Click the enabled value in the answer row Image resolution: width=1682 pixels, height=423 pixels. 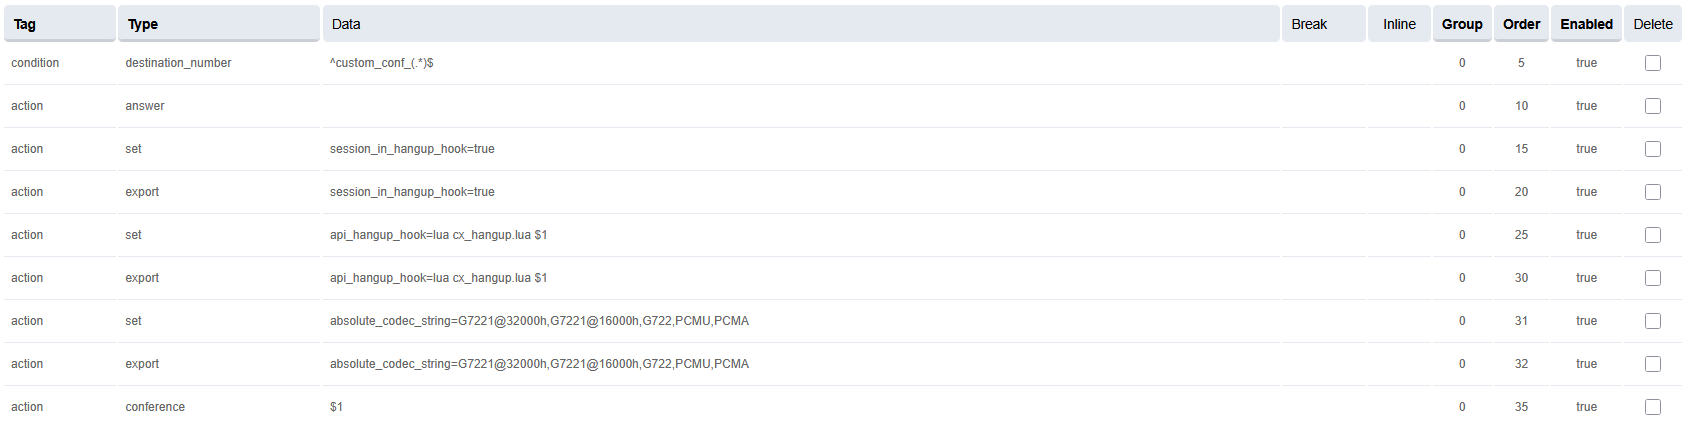pyautogui.click(x=1586, y=106)
